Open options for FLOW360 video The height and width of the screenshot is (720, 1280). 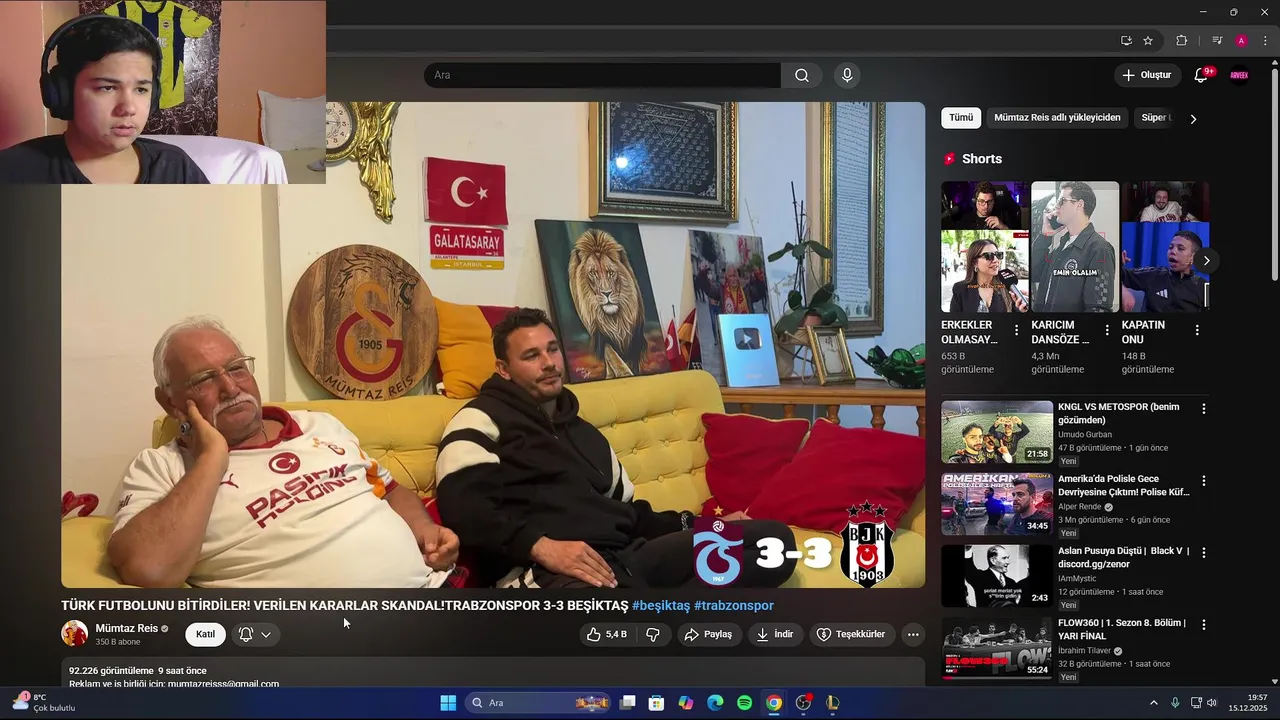pyautogui.click(x=1204, y=625)
